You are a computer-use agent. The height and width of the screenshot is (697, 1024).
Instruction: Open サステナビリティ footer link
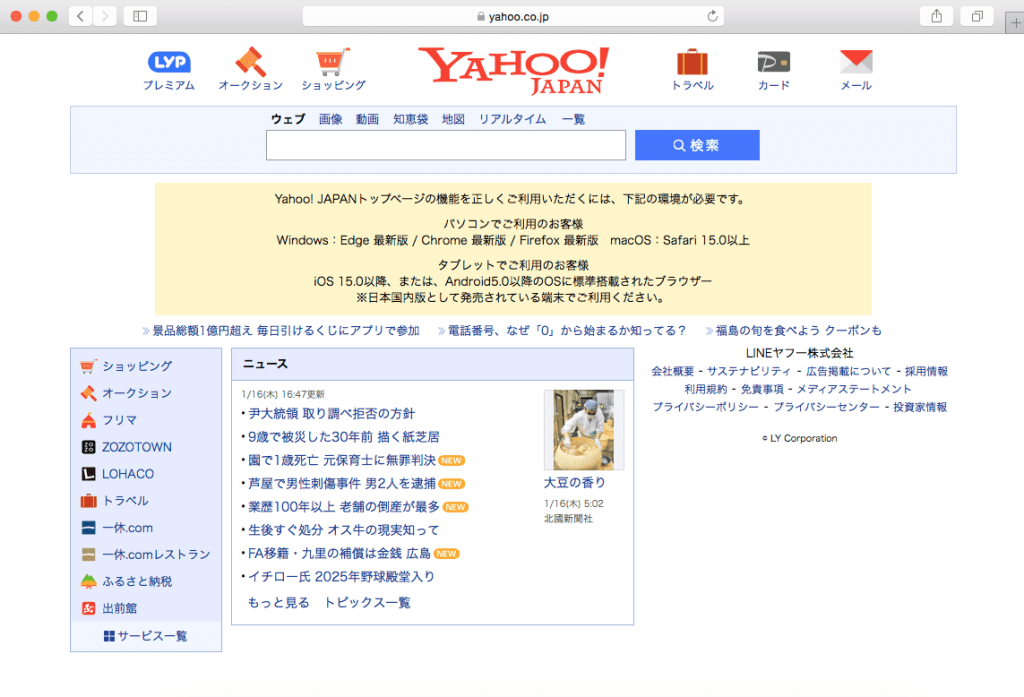[x=748, y=371]
